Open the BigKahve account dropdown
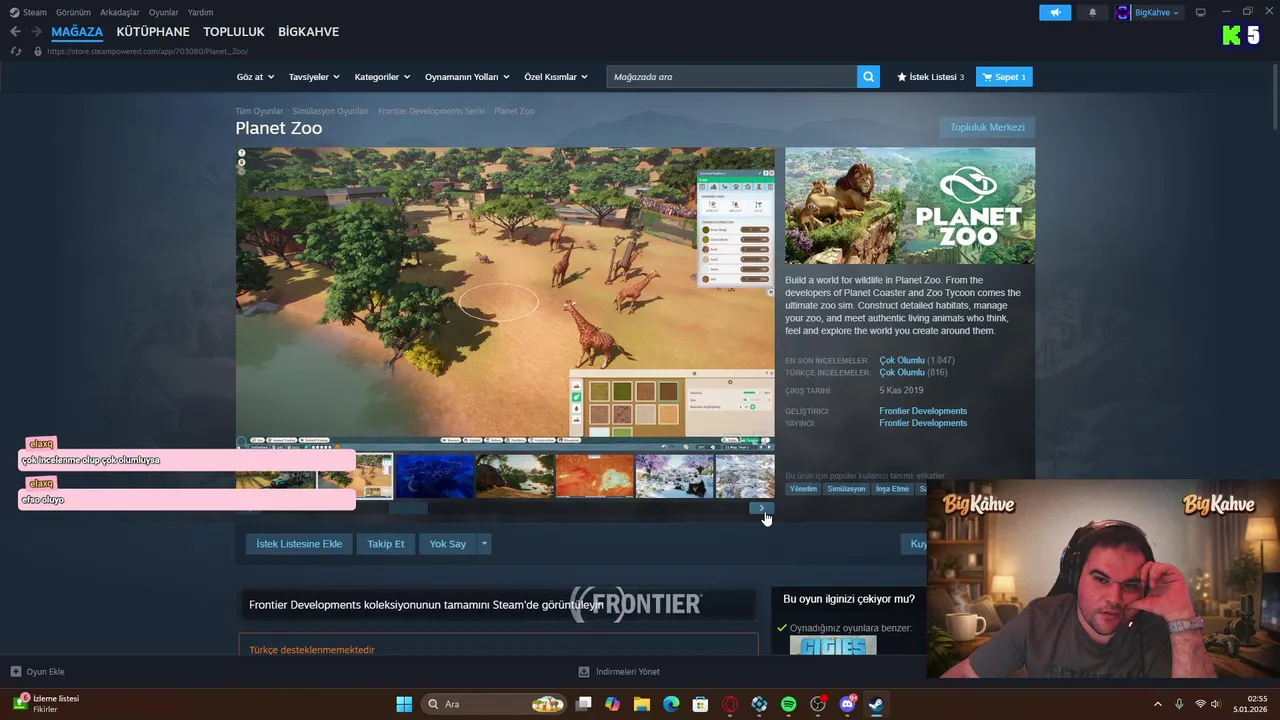The width and height of the screenshot is (1280, 720). pos(1158,12)
